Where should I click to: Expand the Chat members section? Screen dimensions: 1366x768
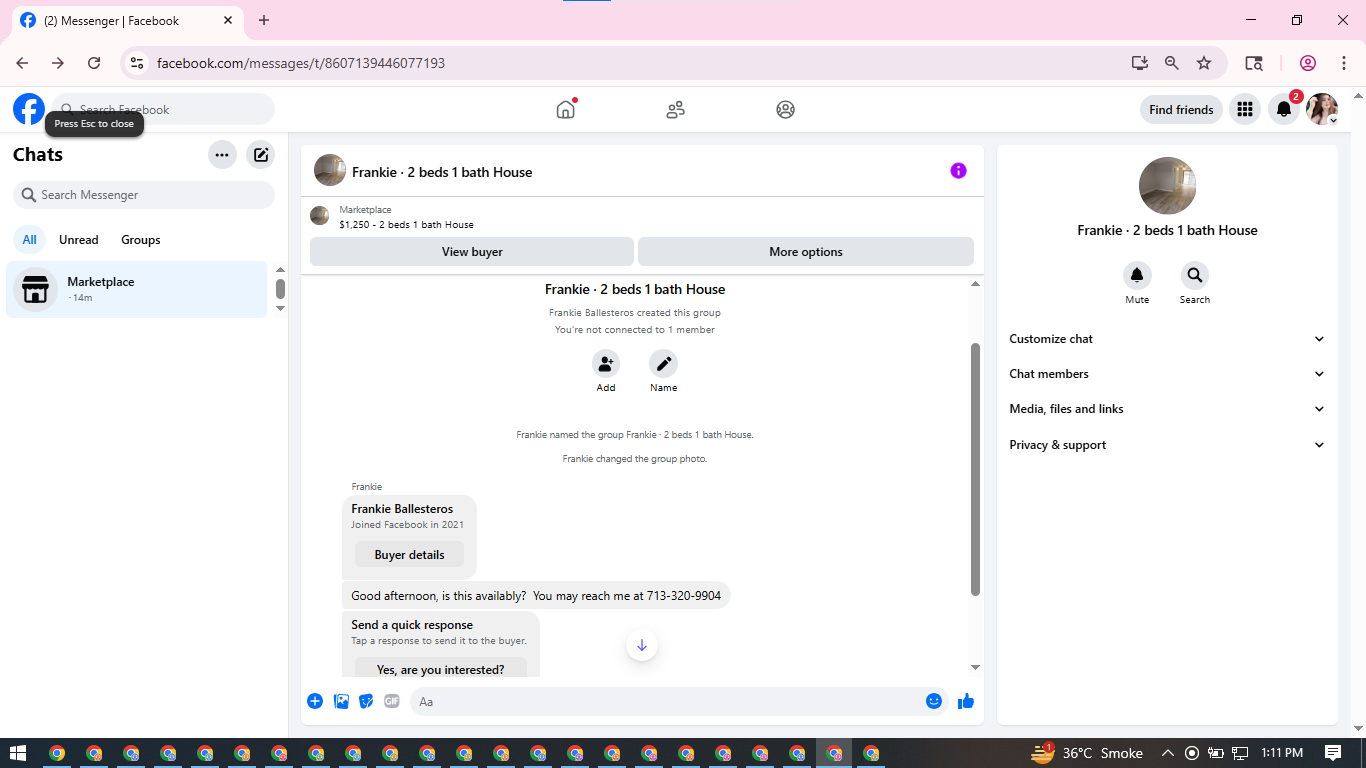[1167, 374]
